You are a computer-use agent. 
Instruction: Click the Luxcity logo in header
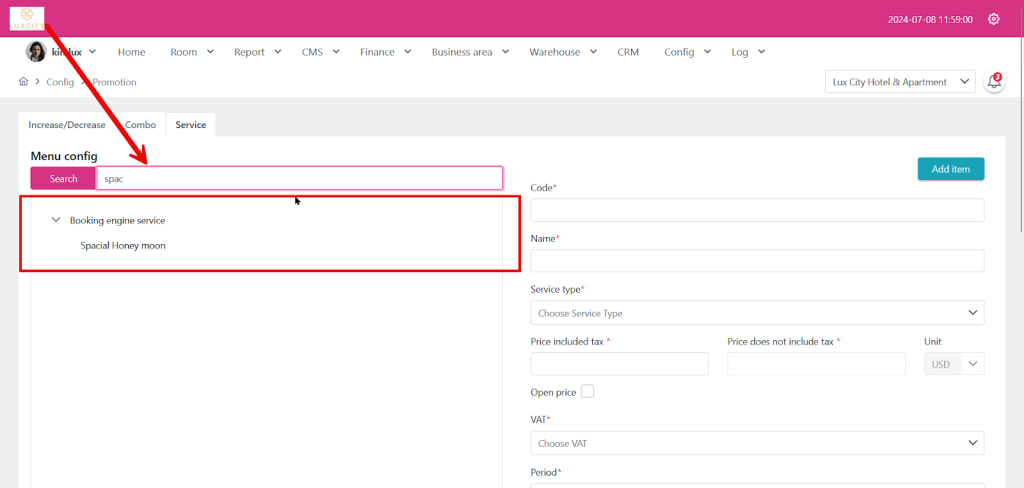point(27,18)
